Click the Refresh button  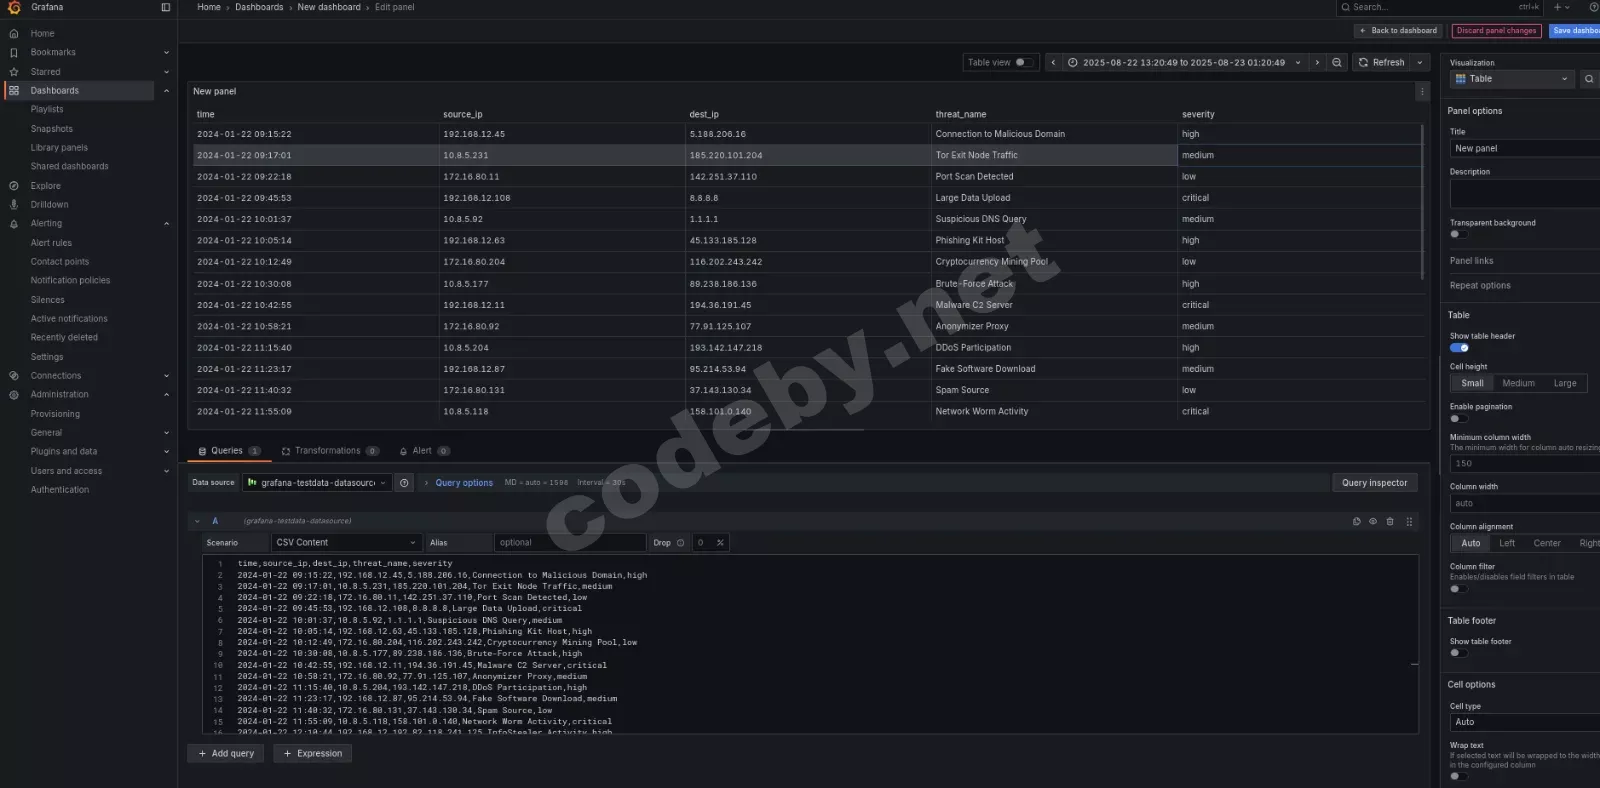click(1382, 62)
